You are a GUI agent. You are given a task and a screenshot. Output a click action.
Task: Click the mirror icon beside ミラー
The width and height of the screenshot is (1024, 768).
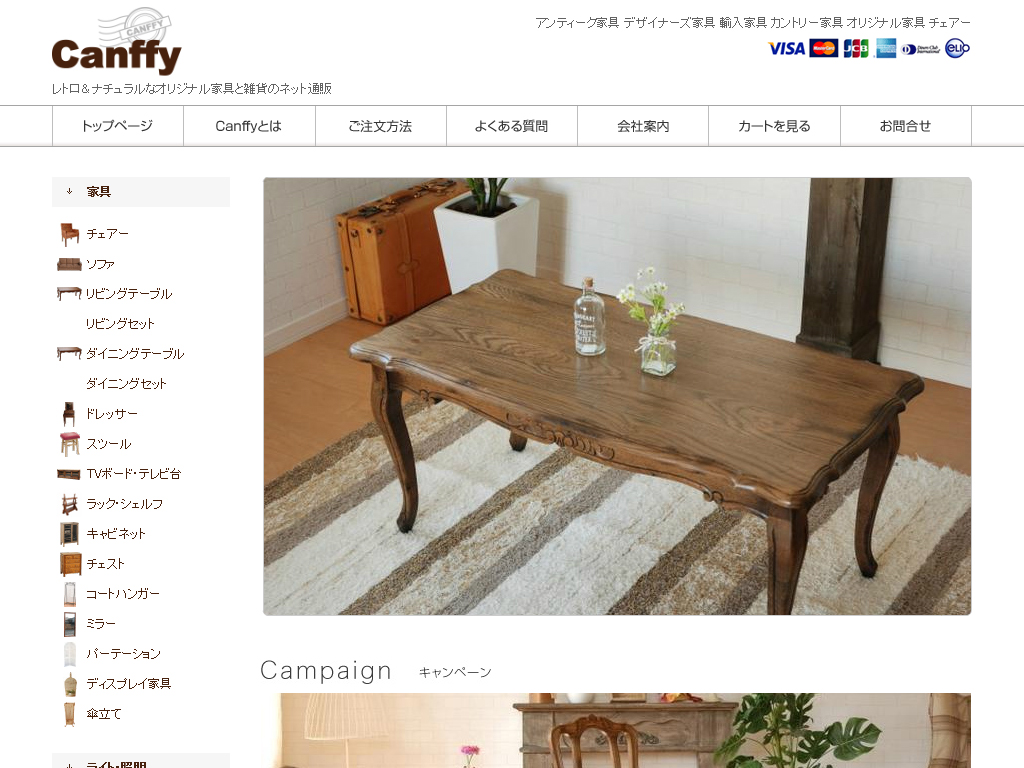pyautogui.click(x=70, y=624)
